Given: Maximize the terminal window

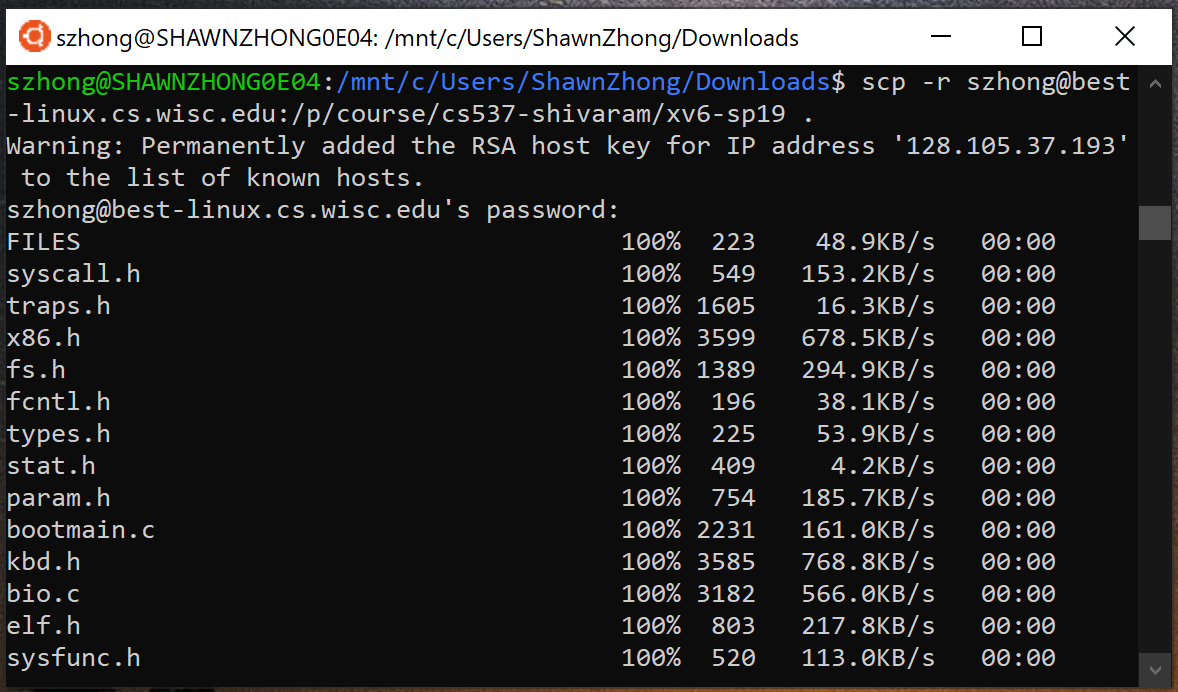Looking at the screenshot, I should pyautogui.click(x=1032, y=38).
